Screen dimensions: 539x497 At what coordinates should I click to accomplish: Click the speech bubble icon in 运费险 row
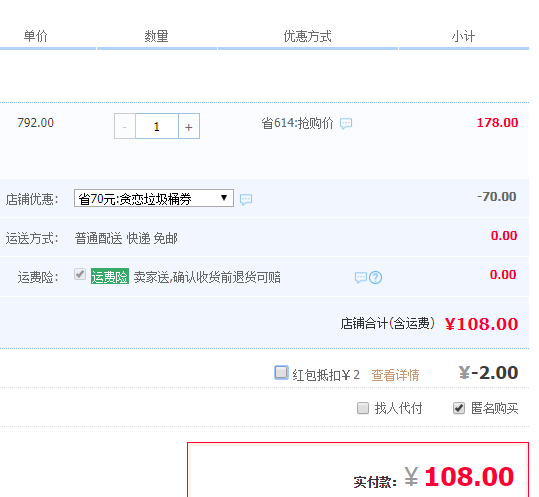coord(361,277)
